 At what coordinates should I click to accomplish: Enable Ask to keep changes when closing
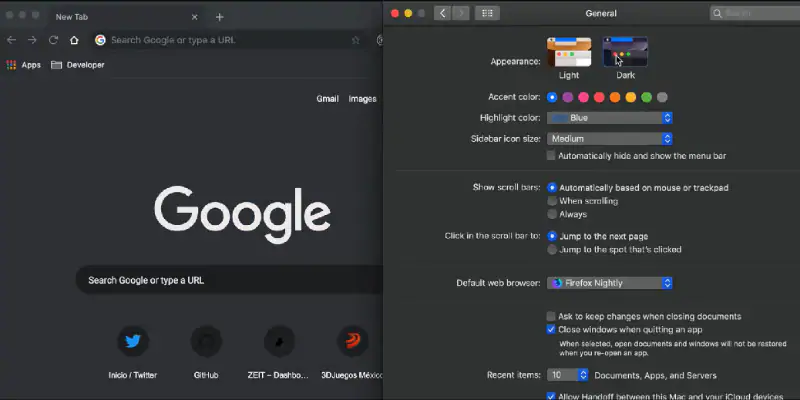[x=551, y=316]
